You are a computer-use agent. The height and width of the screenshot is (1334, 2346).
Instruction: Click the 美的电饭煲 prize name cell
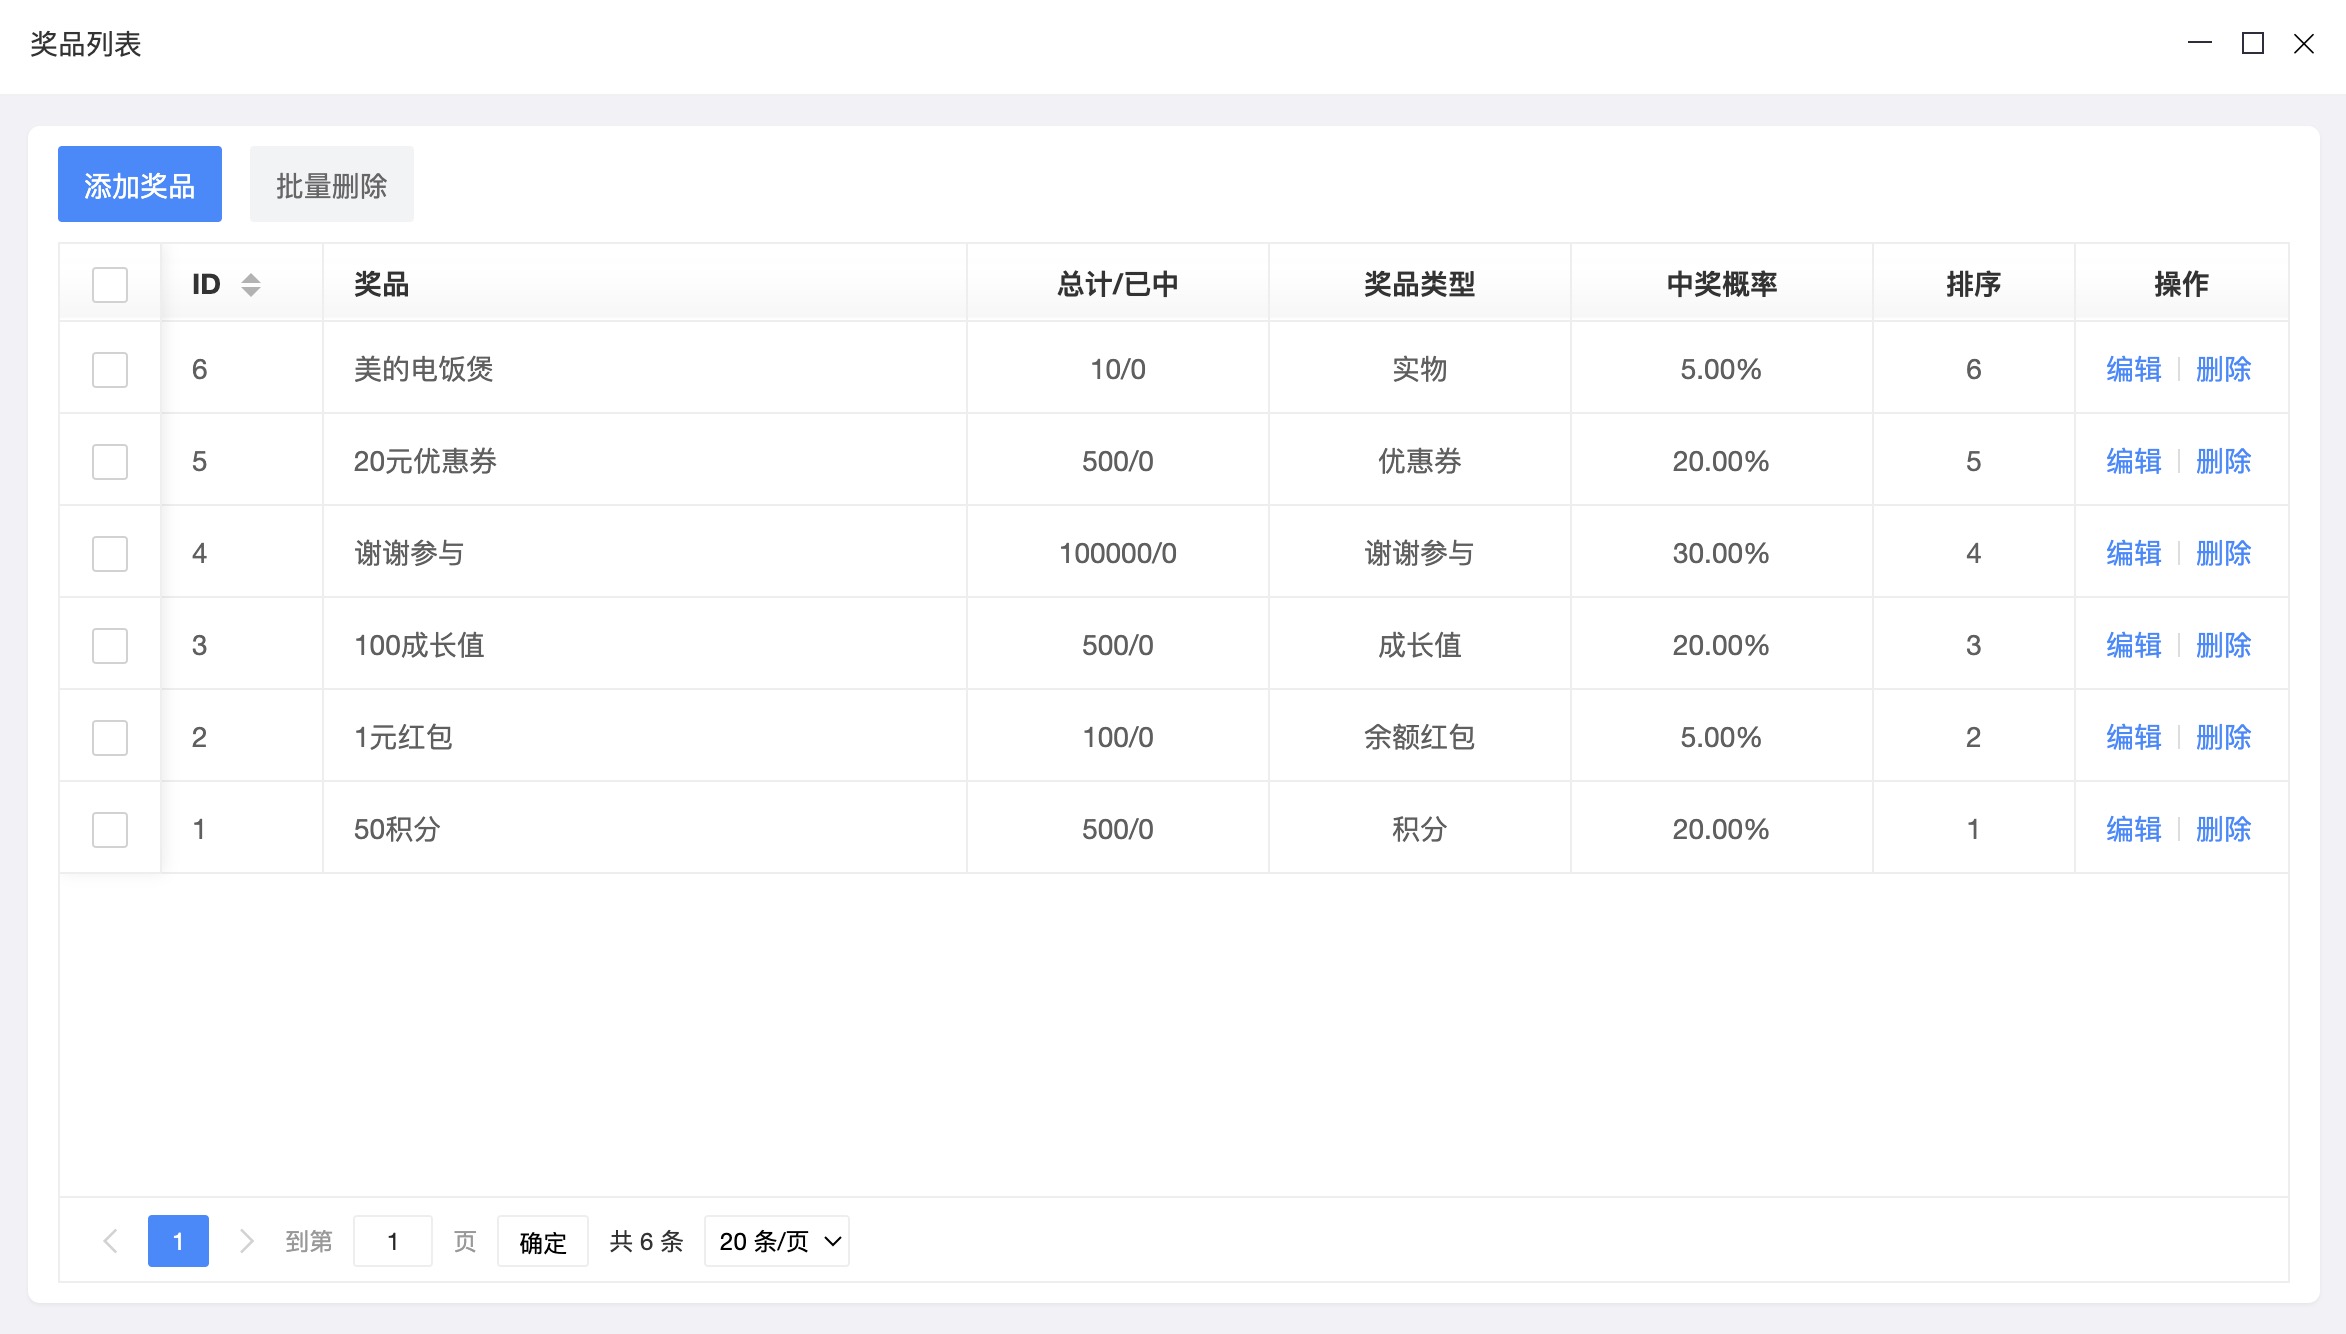coord(645,369)
